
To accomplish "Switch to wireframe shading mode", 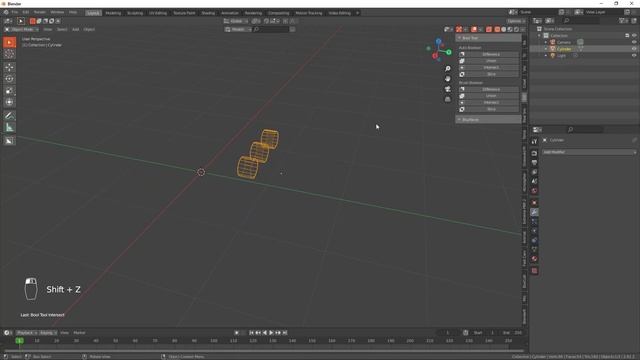I will point(497,29).
